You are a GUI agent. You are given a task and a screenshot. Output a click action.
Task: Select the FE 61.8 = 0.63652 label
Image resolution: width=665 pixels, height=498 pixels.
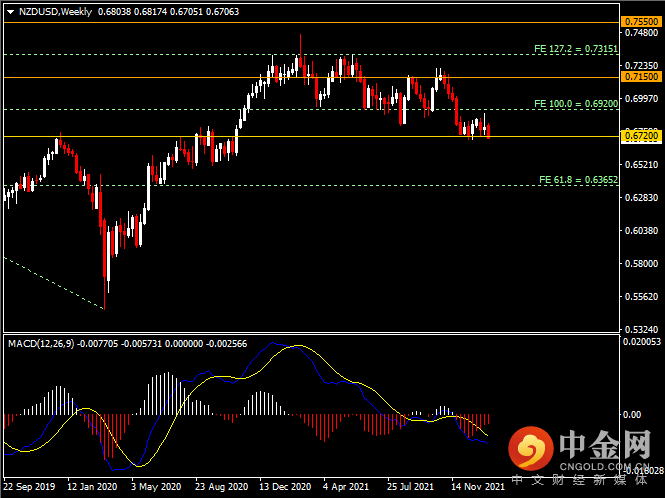[x=578, y=180]
